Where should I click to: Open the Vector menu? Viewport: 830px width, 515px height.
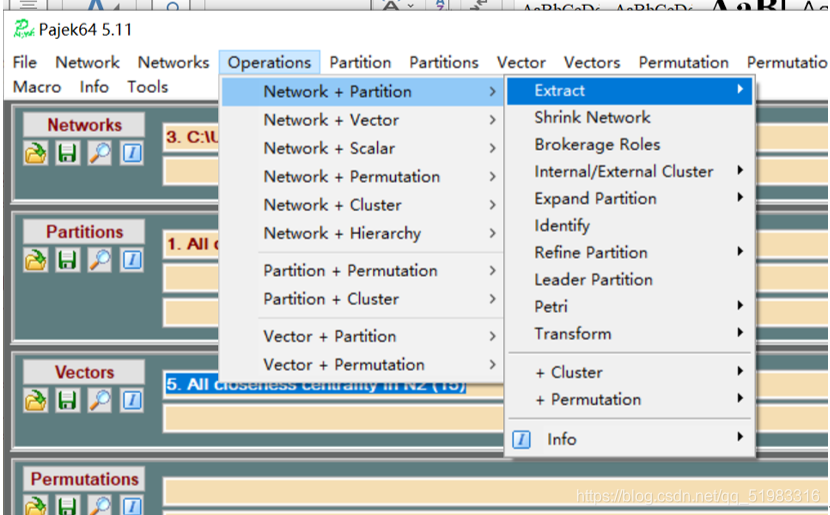pyautogui.click(x=521, y=62)
